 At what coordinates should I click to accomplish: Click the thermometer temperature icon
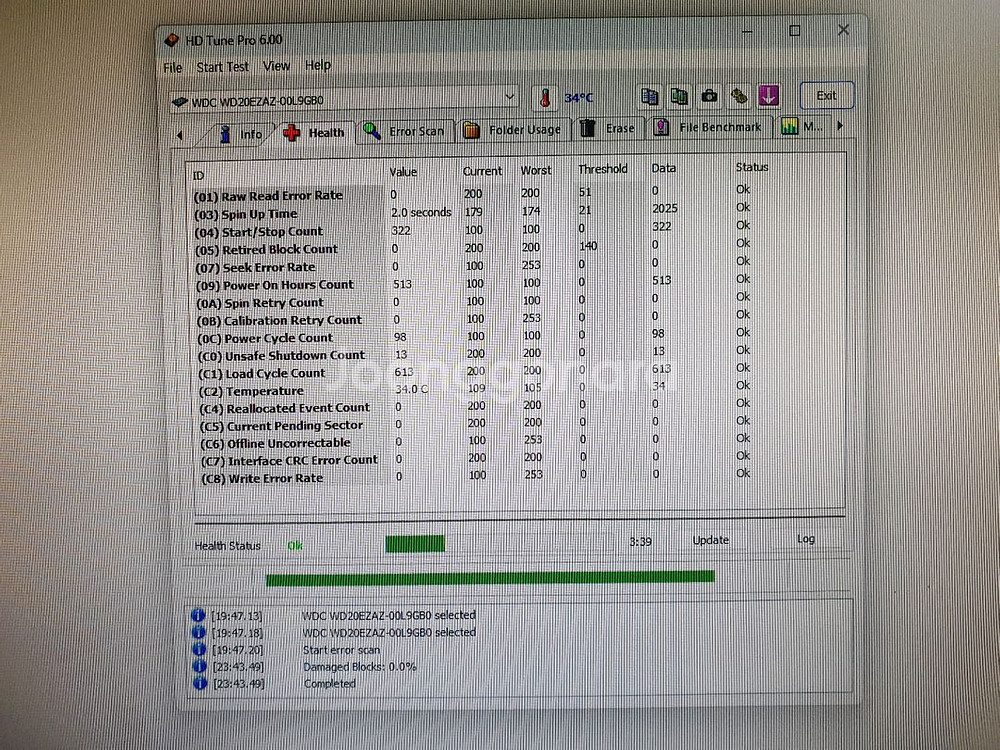click(x=545, y=98)
